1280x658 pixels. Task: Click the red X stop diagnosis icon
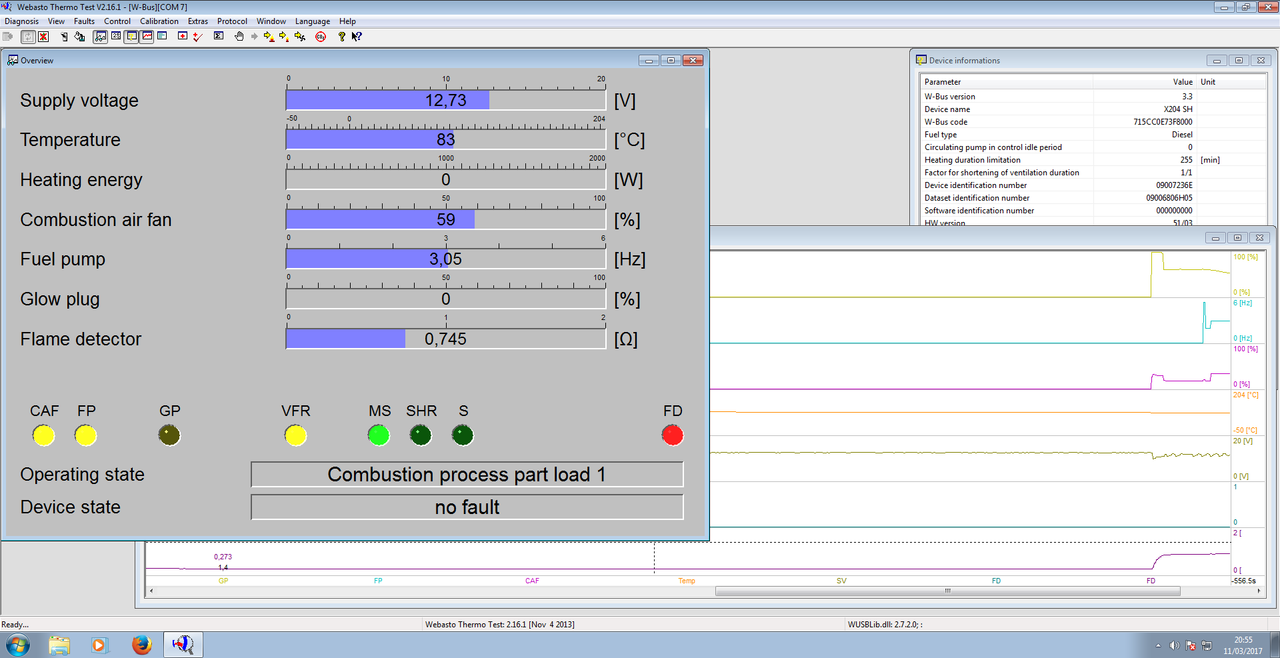[43, 36]
